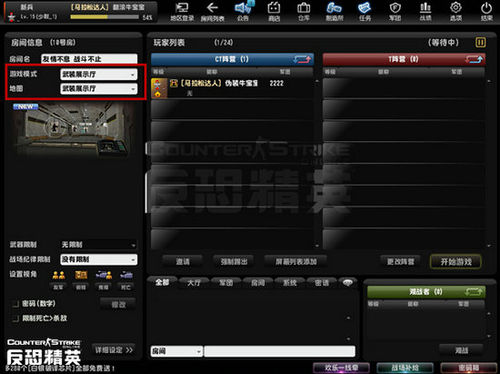The image size is (500, 374).
Task: Click the chat bubble icon in chat tabs
Action: [x=348, y=283]
